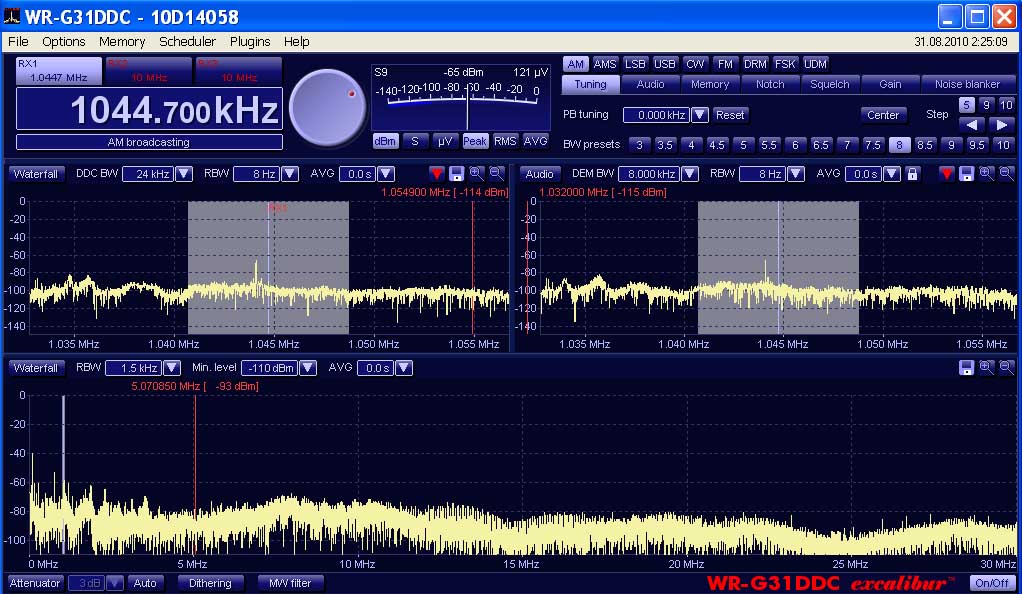Open the Squelch tab
Viewport: 1022px width, 594px height.
(830, 84)
